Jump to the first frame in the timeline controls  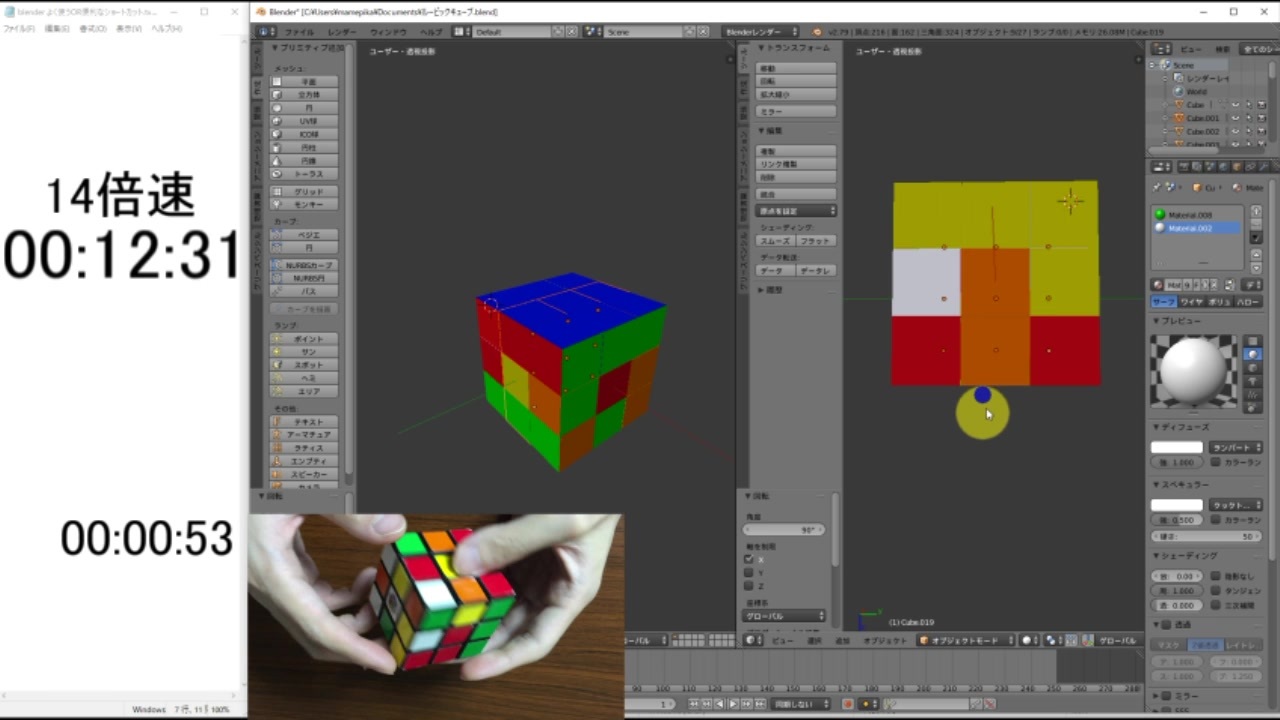click(692, 702)
